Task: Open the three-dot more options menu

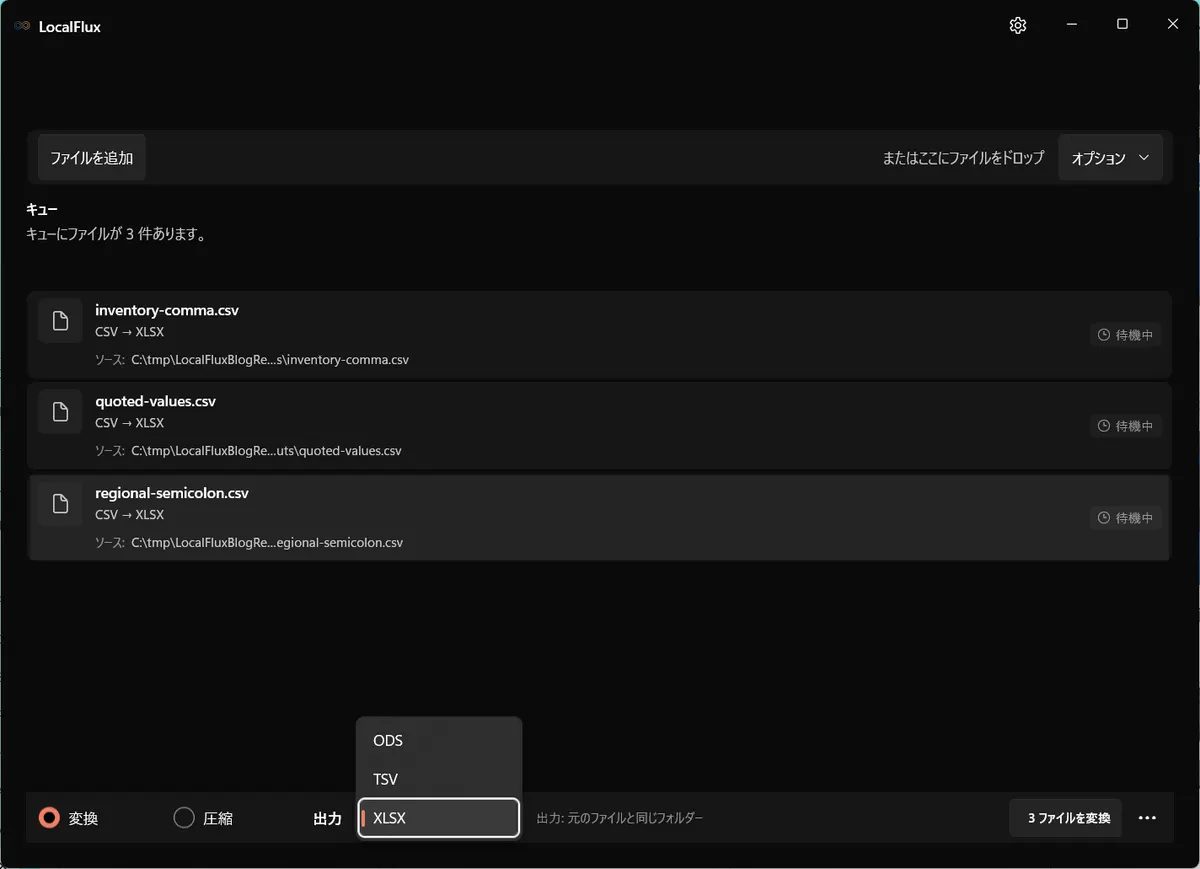Action: pos(1147,818)
